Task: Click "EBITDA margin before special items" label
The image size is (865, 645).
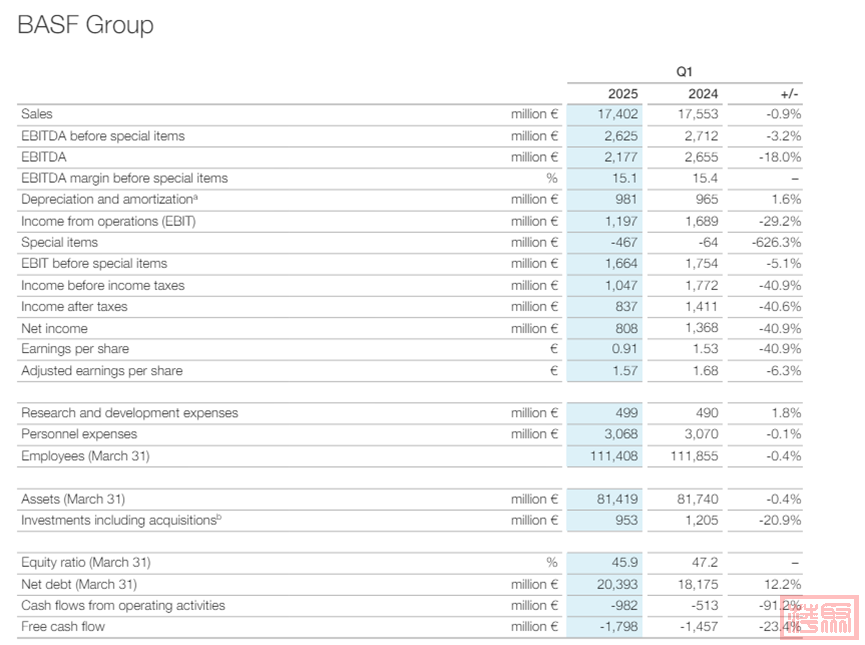Action: [124, 178]
